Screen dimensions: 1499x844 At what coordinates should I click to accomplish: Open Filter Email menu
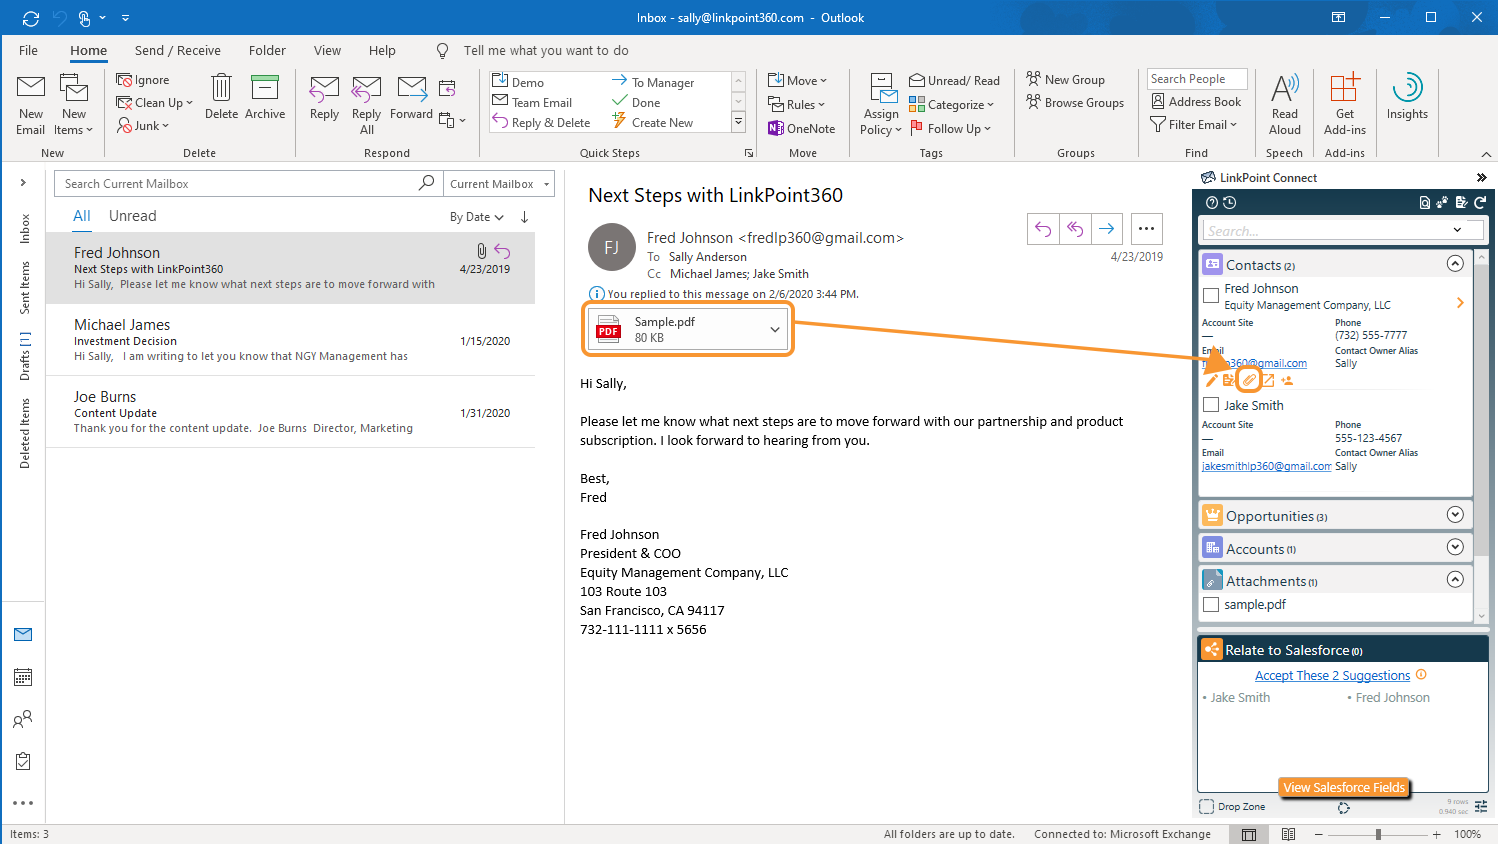(1194, 125)
